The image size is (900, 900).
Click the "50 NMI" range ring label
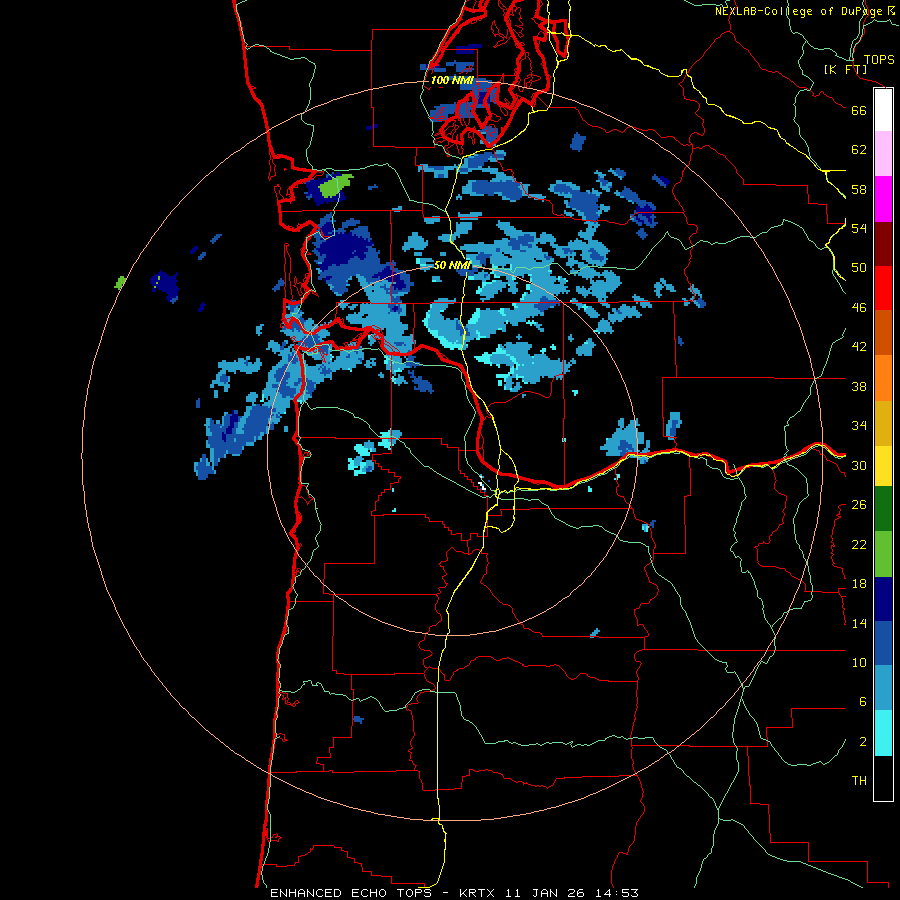[452, 265]
